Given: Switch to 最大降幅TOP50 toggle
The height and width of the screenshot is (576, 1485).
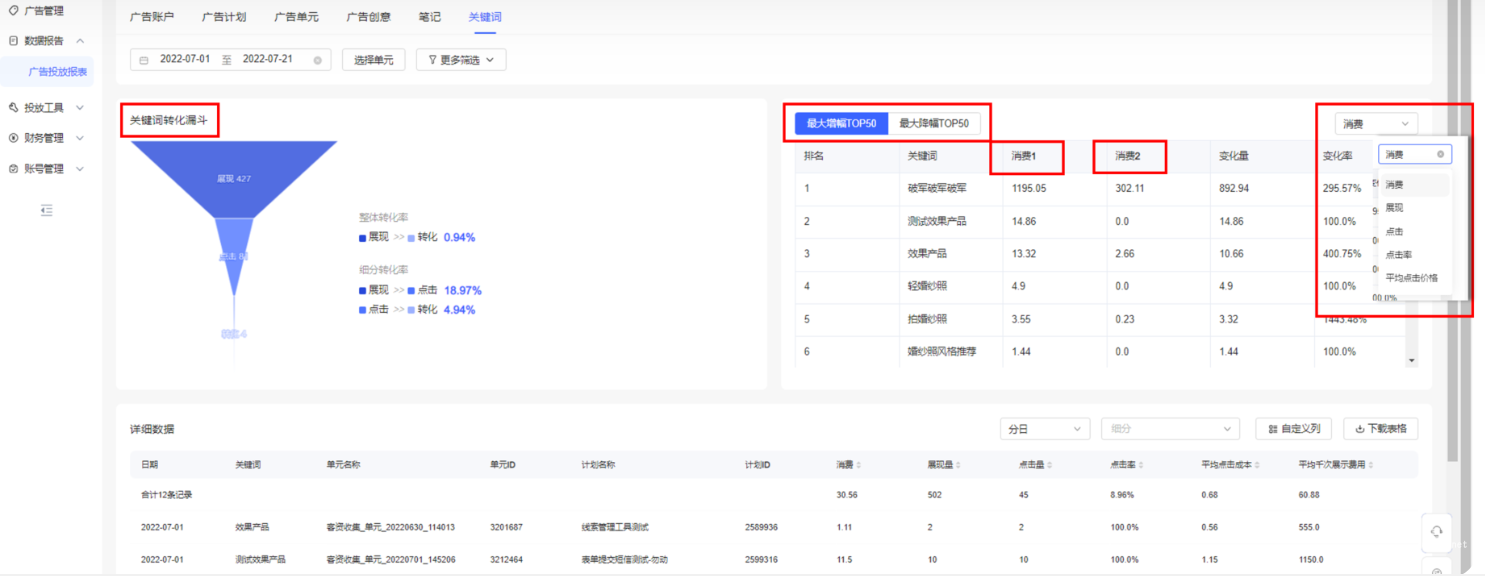Looking at the screenshot, I should (x=933, y=124).
